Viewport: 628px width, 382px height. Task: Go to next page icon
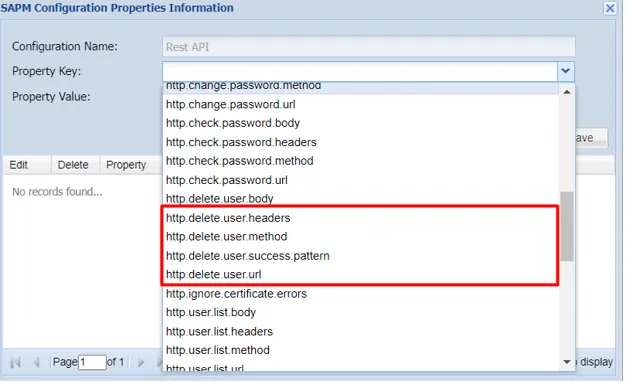click(x=141, y=362)
